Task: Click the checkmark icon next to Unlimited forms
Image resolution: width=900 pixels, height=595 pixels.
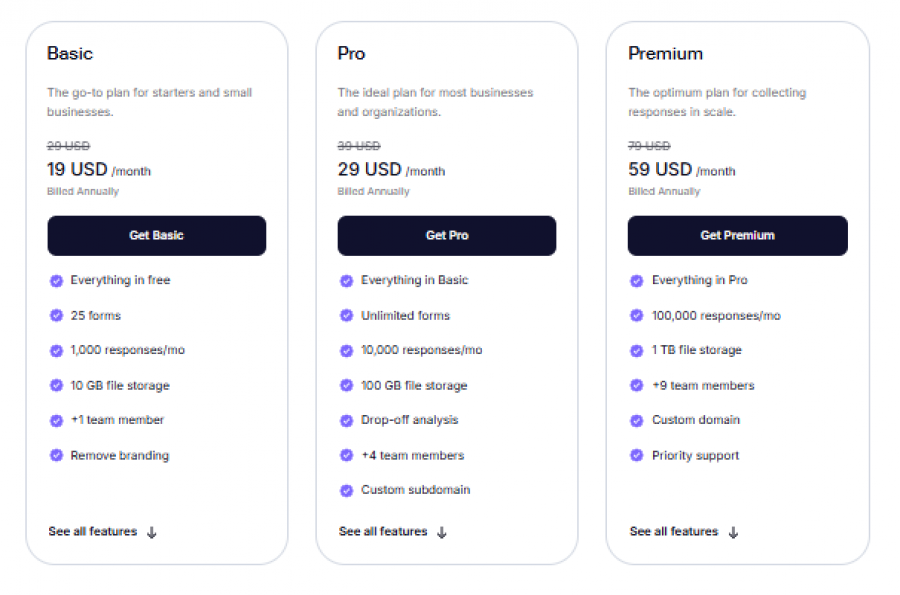Action: click(x=346, y=315)
